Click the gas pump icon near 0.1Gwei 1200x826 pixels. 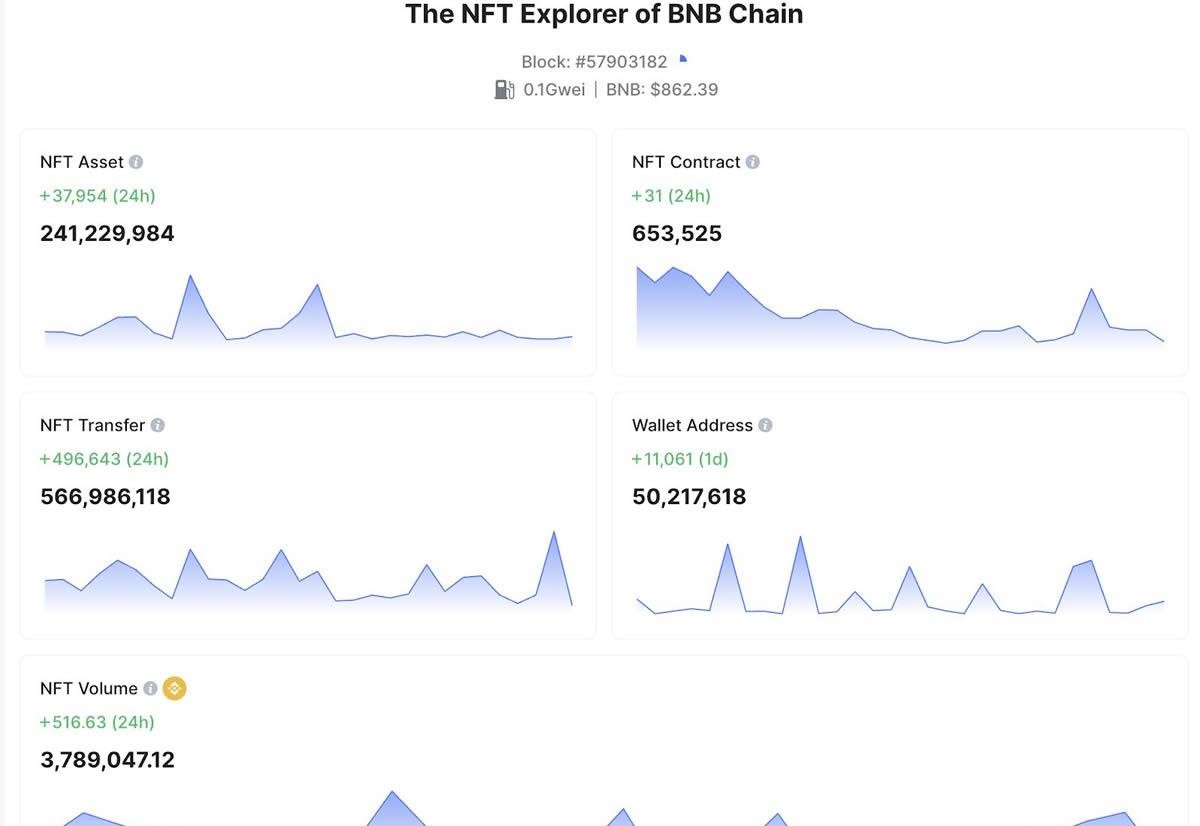[x=506, y=89]
